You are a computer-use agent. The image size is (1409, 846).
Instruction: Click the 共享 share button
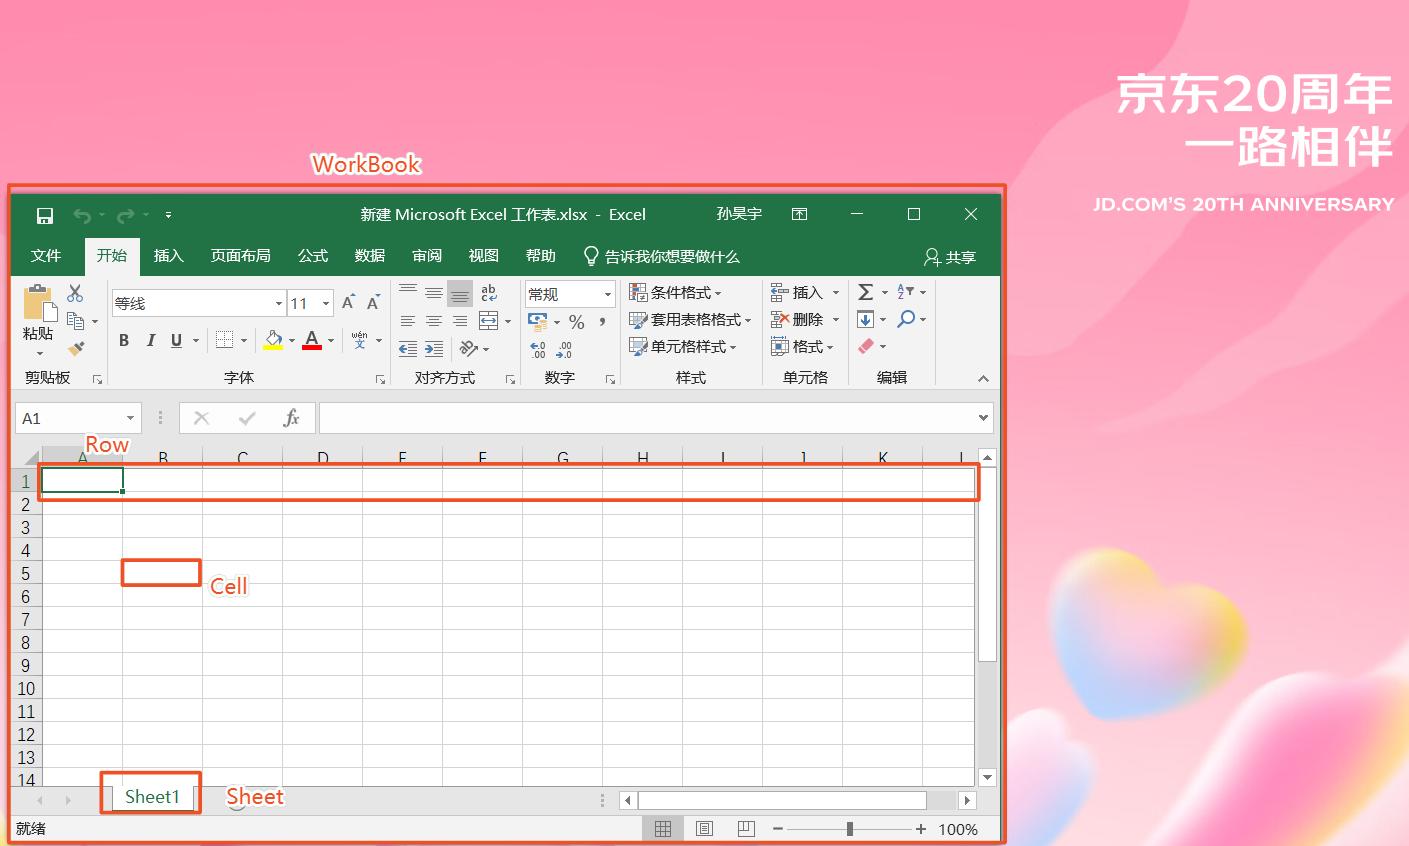(948, 256)
